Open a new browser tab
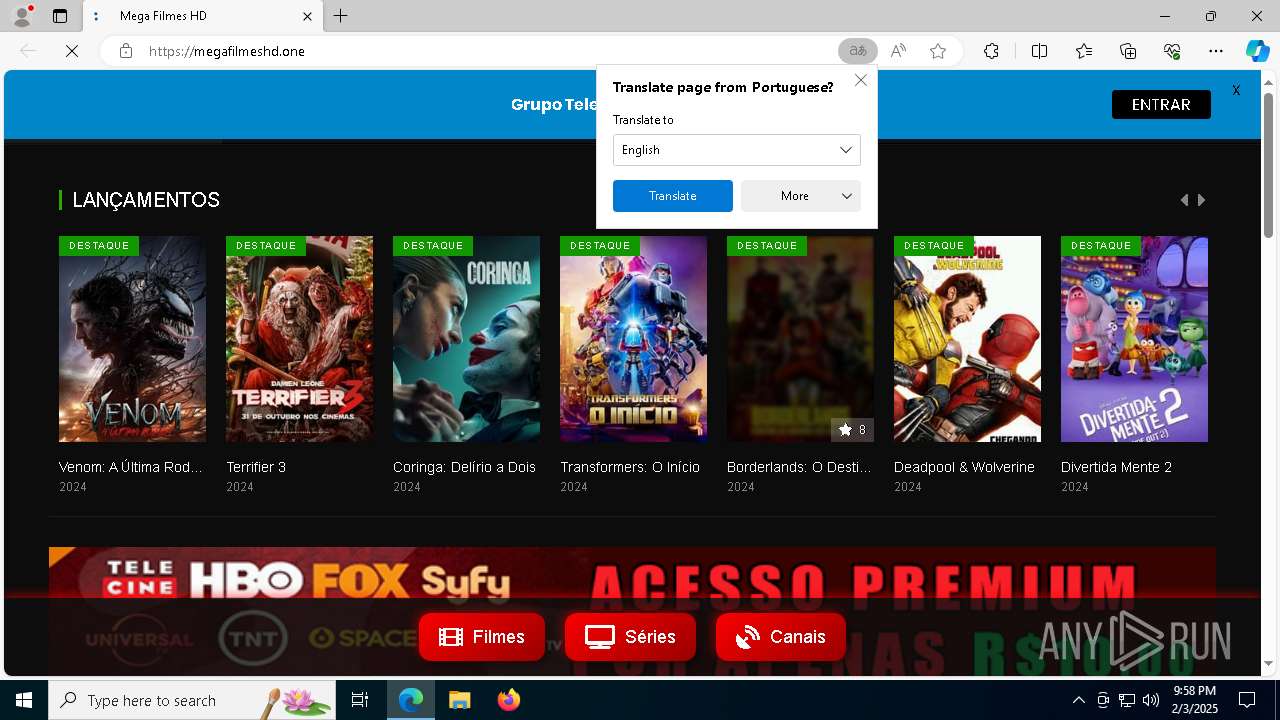Viewport: 1280px width, 720px height. point(340,16)
